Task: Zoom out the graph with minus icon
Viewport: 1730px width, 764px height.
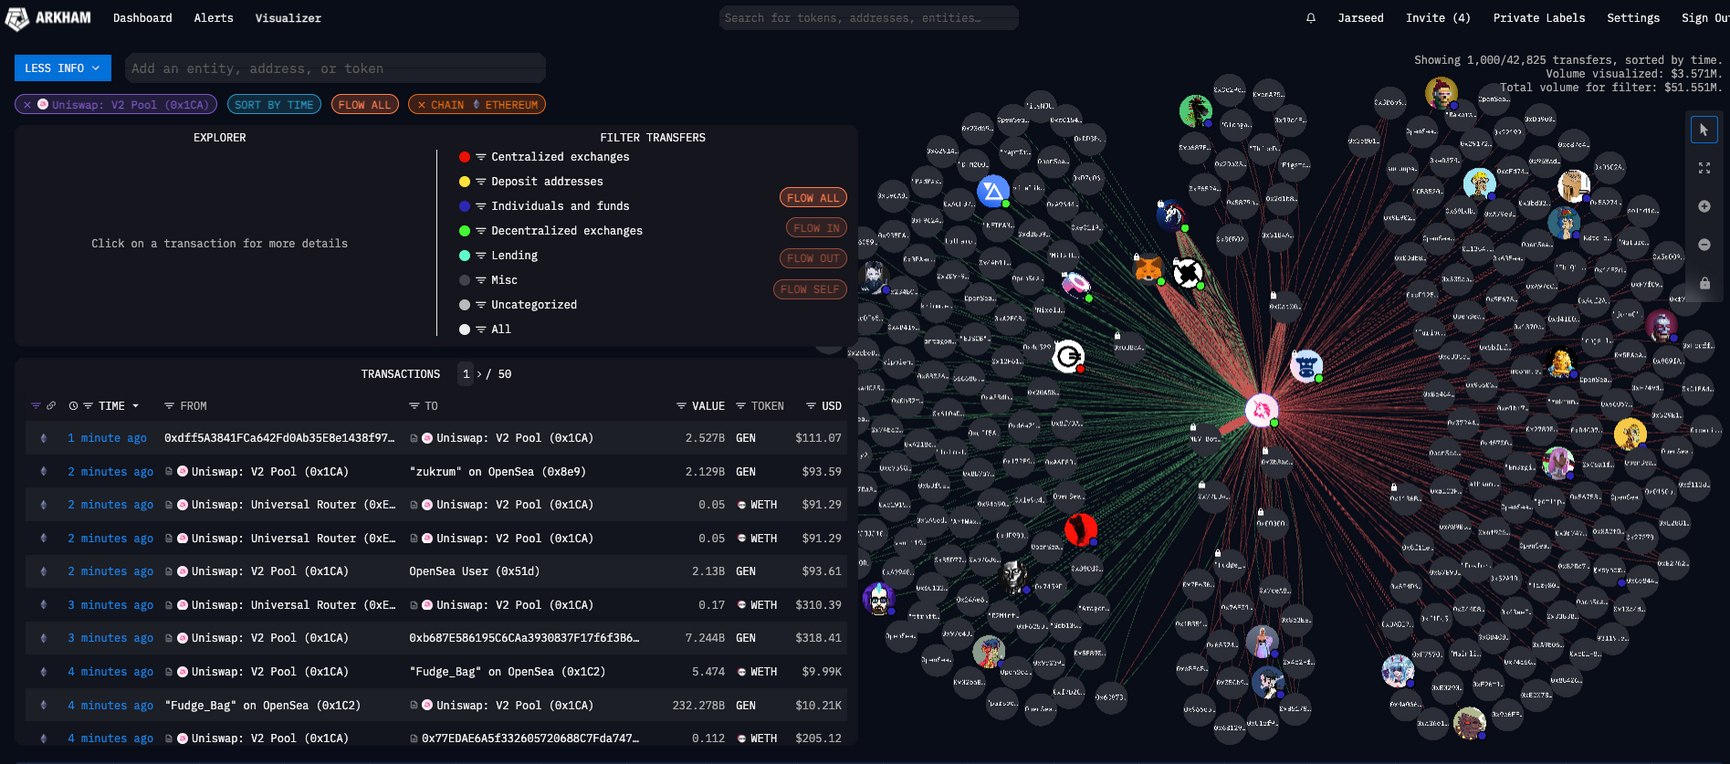Action: (x=1704, y=245)
